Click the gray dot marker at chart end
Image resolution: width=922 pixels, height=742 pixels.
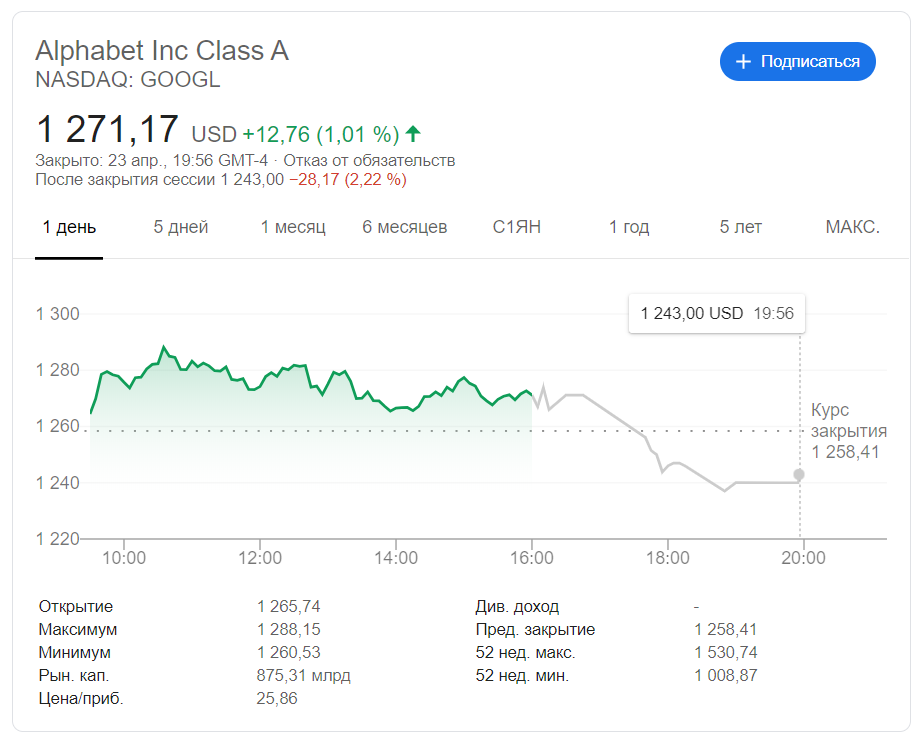798,474
